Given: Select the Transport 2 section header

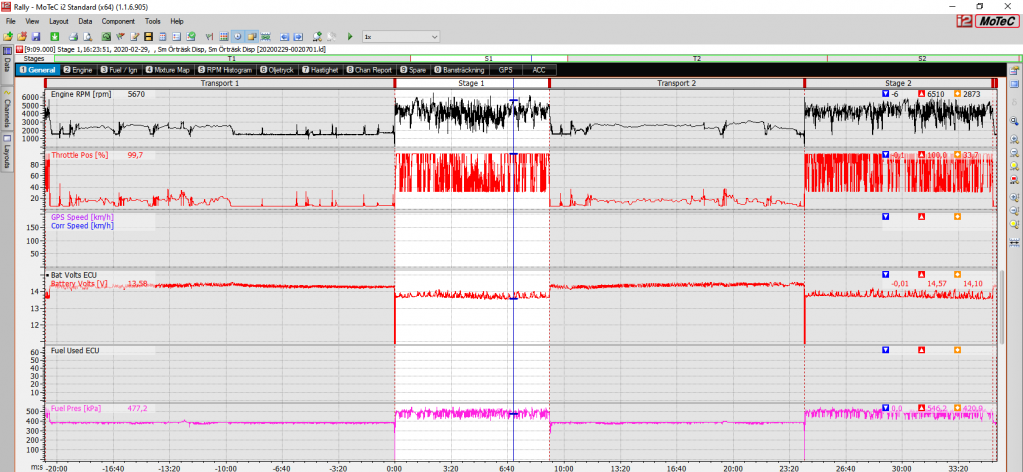Looking at the screenshot, I should click(x=676, y=83).
